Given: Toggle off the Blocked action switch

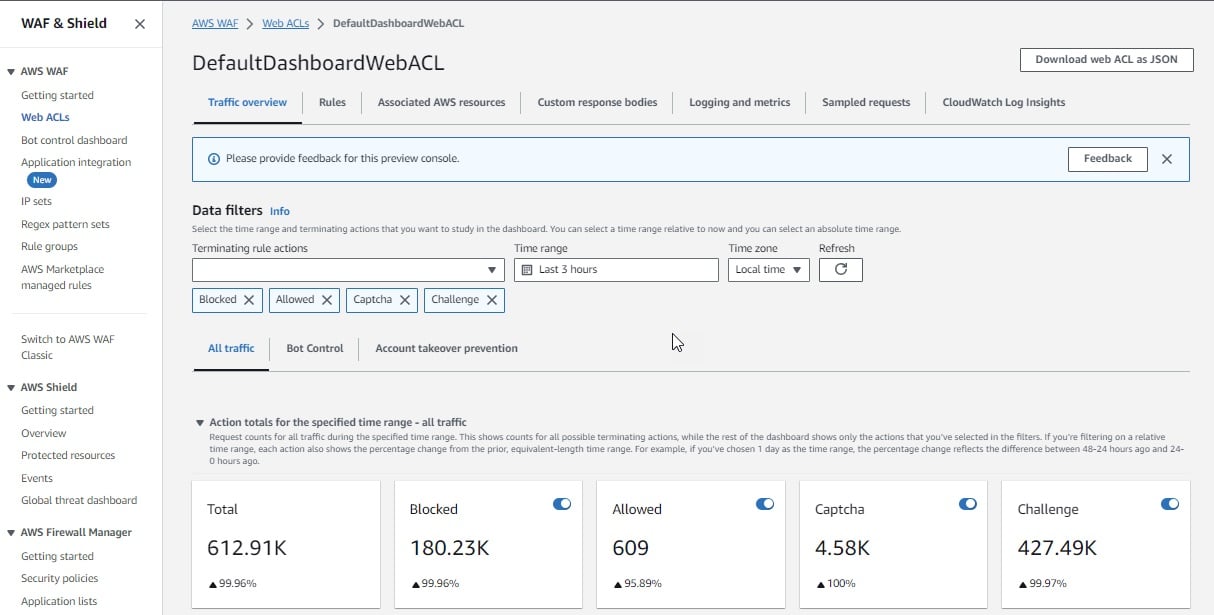Looking at the screenshot, I should click(561, 504).
